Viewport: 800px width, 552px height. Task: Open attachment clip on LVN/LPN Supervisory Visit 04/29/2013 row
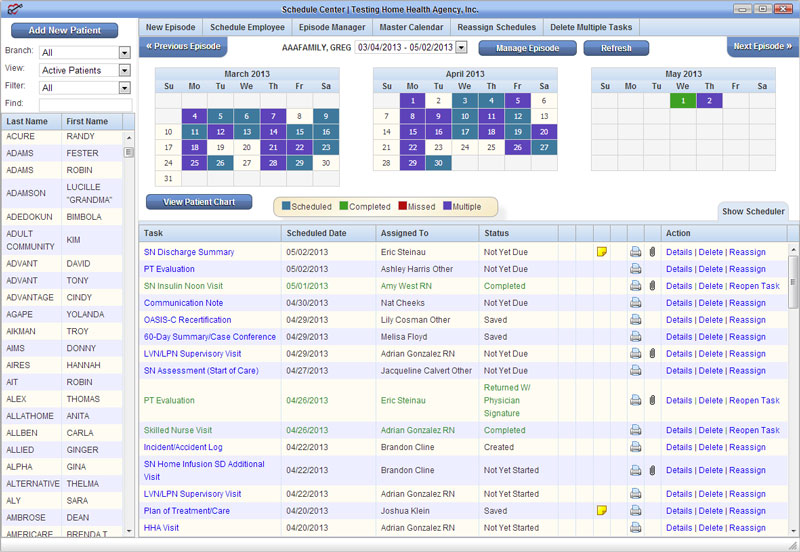652,353
